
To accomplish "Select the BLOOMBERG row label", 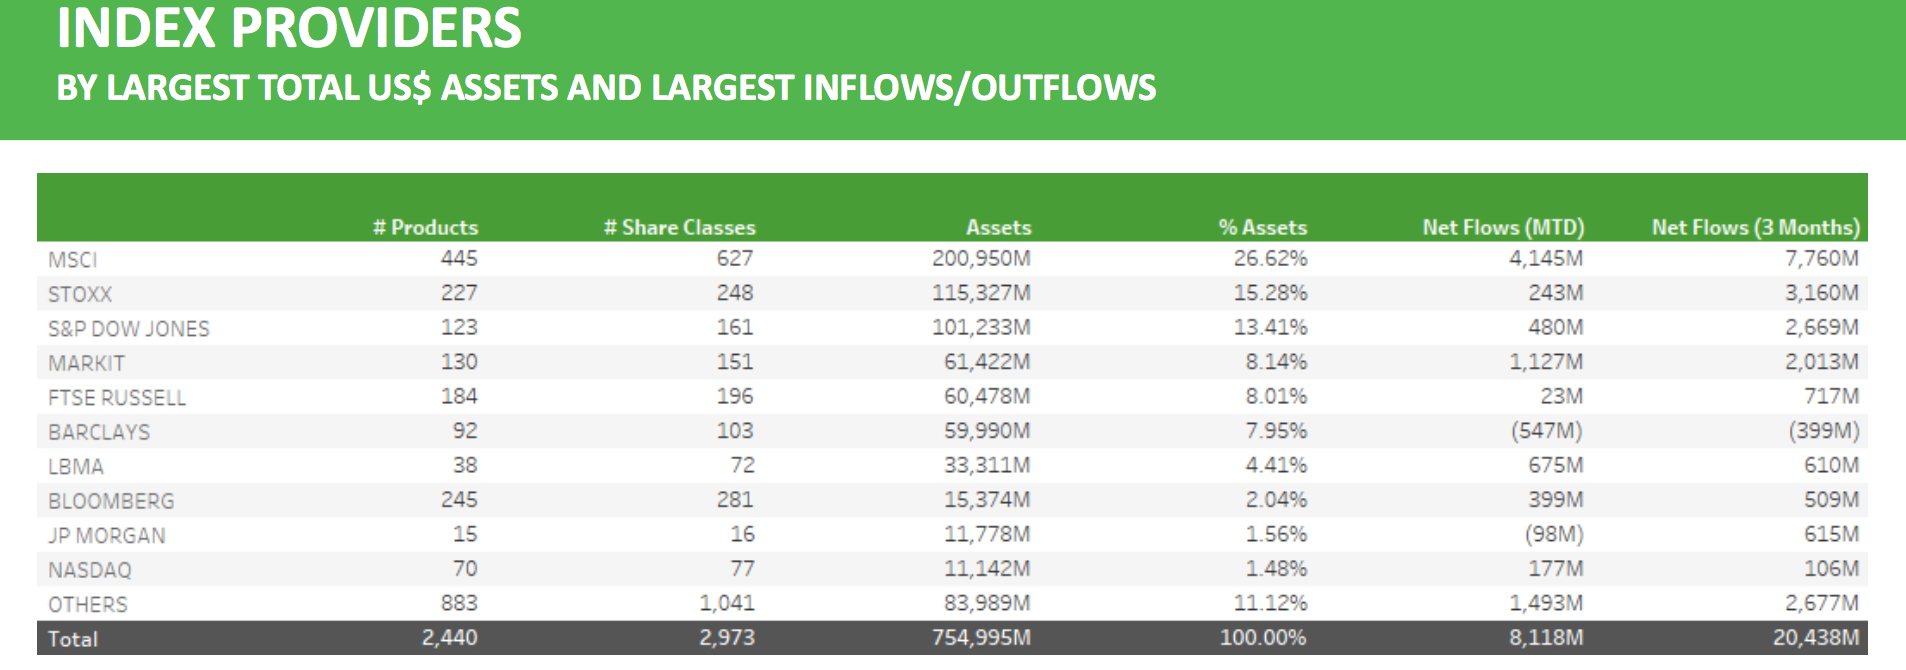I will click(x=111, y=501).
